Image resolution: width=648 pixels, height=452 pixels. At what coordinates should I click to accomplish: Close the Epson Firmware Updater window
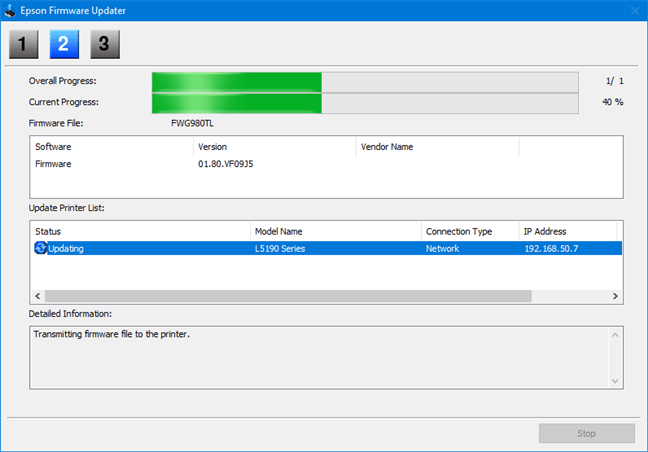click(x=633, y=10)
